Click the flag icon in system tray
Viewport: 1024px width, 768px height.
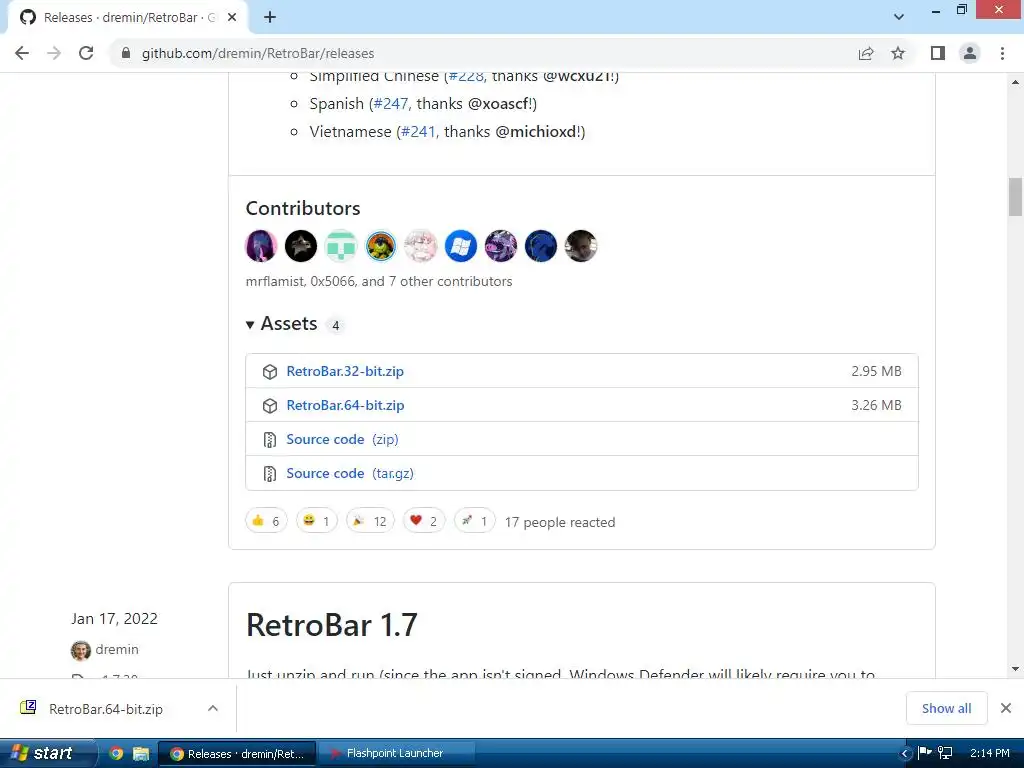(x=925, y=752)
